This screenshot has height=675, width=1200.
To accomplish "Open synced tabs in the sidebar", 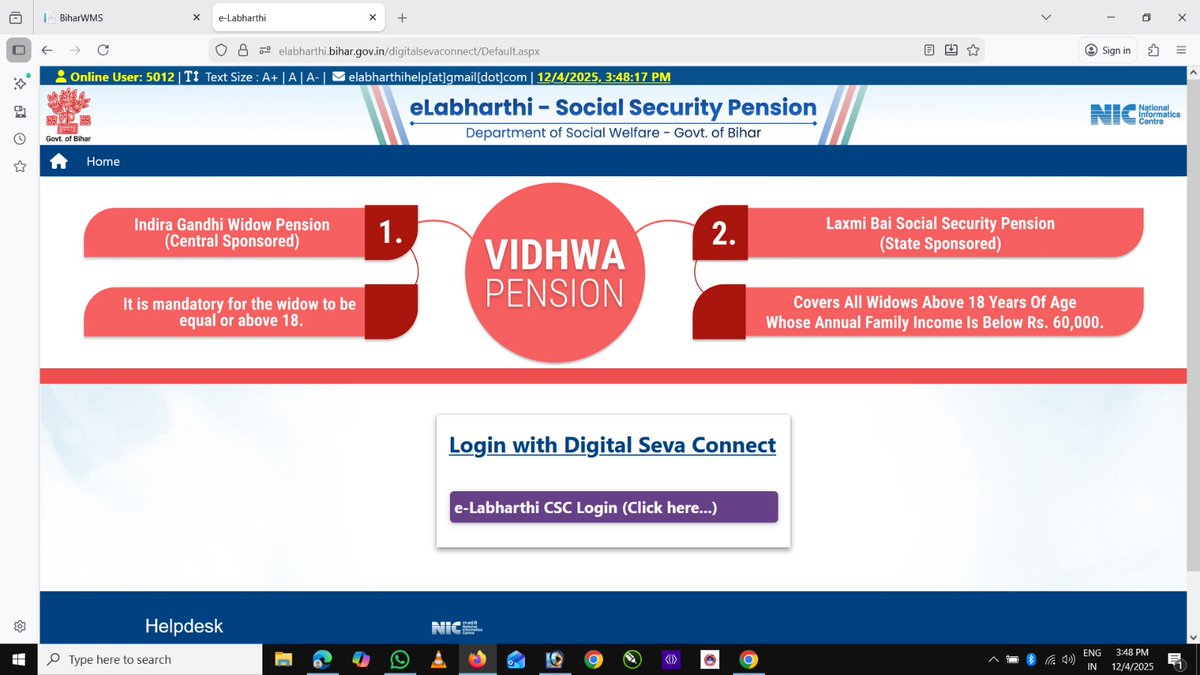I will [19, 111].
